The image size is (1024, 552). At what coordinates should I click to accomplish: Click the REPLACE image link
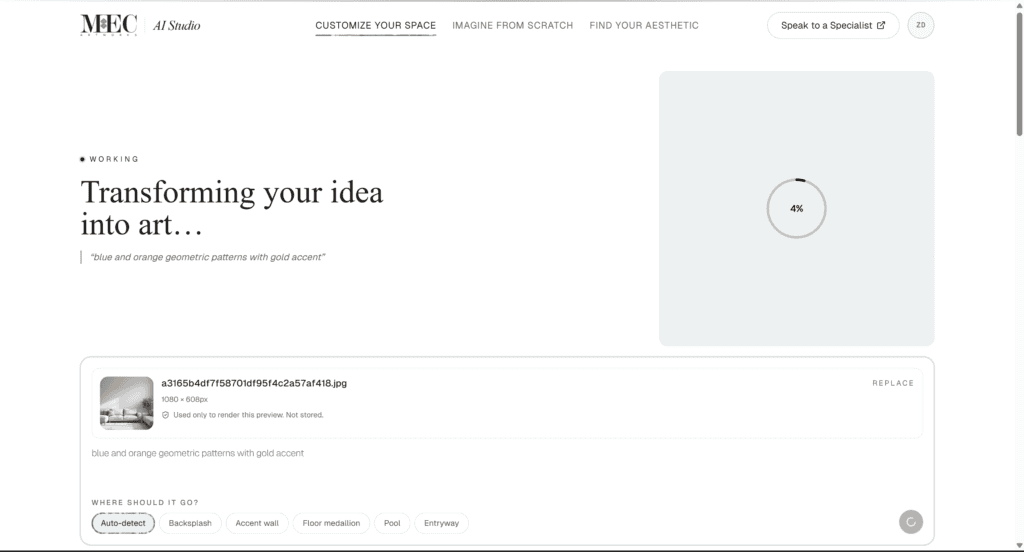893,383
